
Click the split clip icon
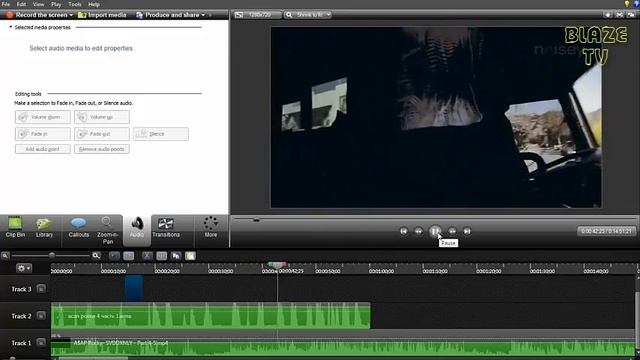[162, 256]
